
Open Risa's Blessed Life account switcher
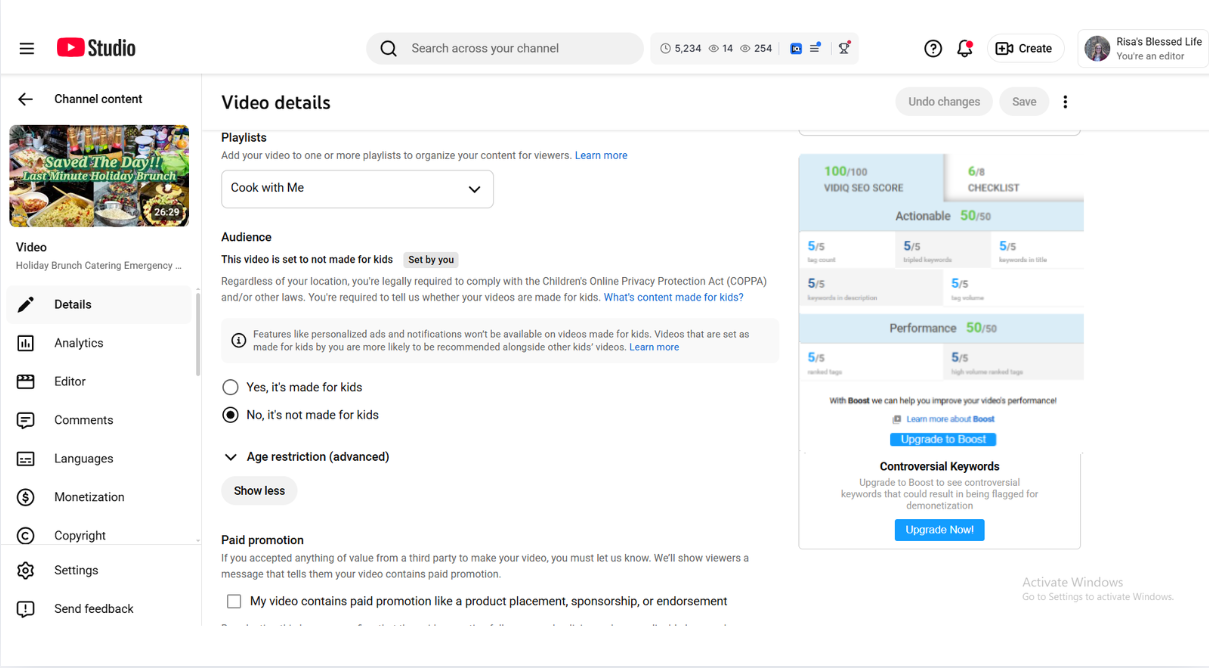pos(1143,48)
